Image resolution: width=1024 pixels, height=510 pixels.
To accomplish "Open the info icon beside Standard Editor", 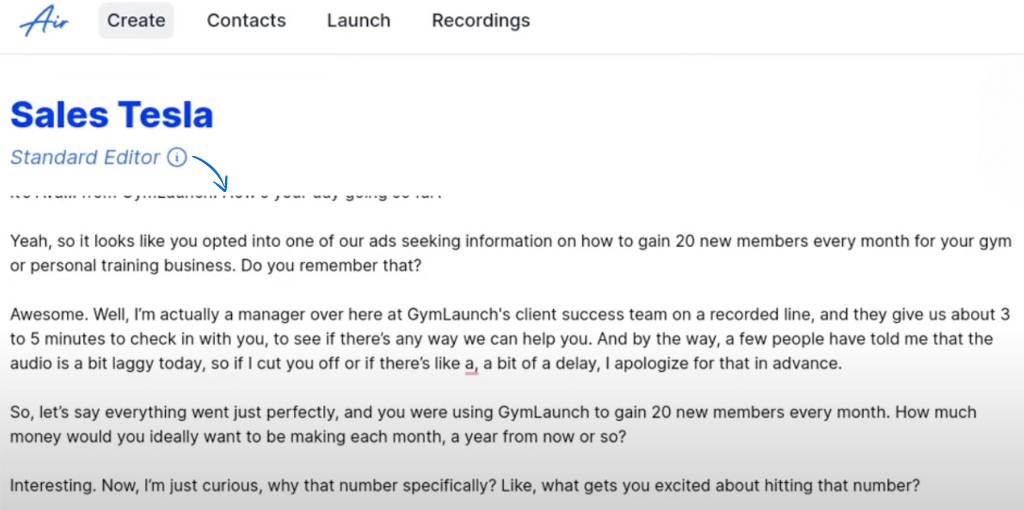I will (177, 157).
